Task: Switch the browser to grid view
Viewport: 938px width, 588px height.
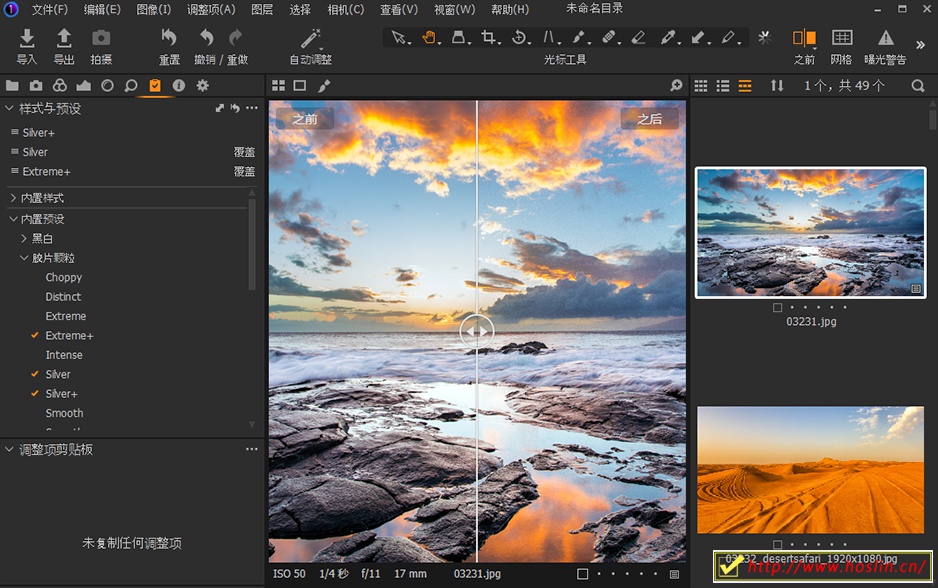Action: point(701,86)
